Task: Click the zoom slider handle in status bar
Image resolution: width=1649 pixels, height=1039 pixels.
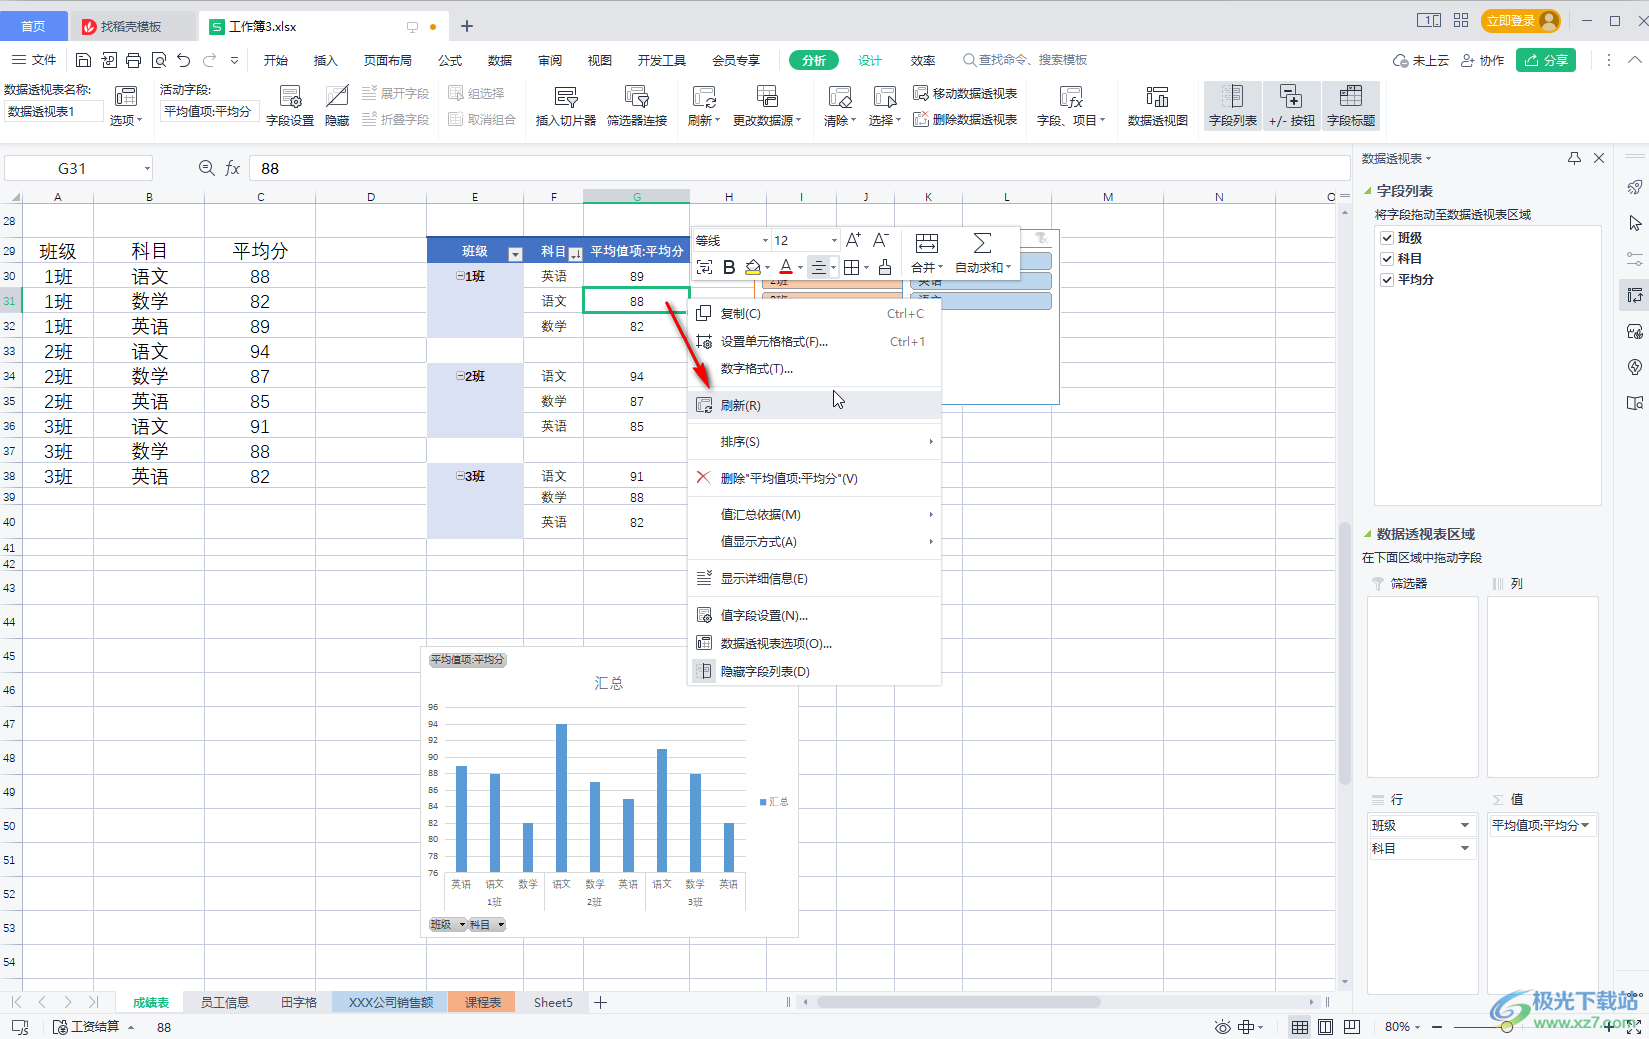Action: click(x=1506, y=1027)
